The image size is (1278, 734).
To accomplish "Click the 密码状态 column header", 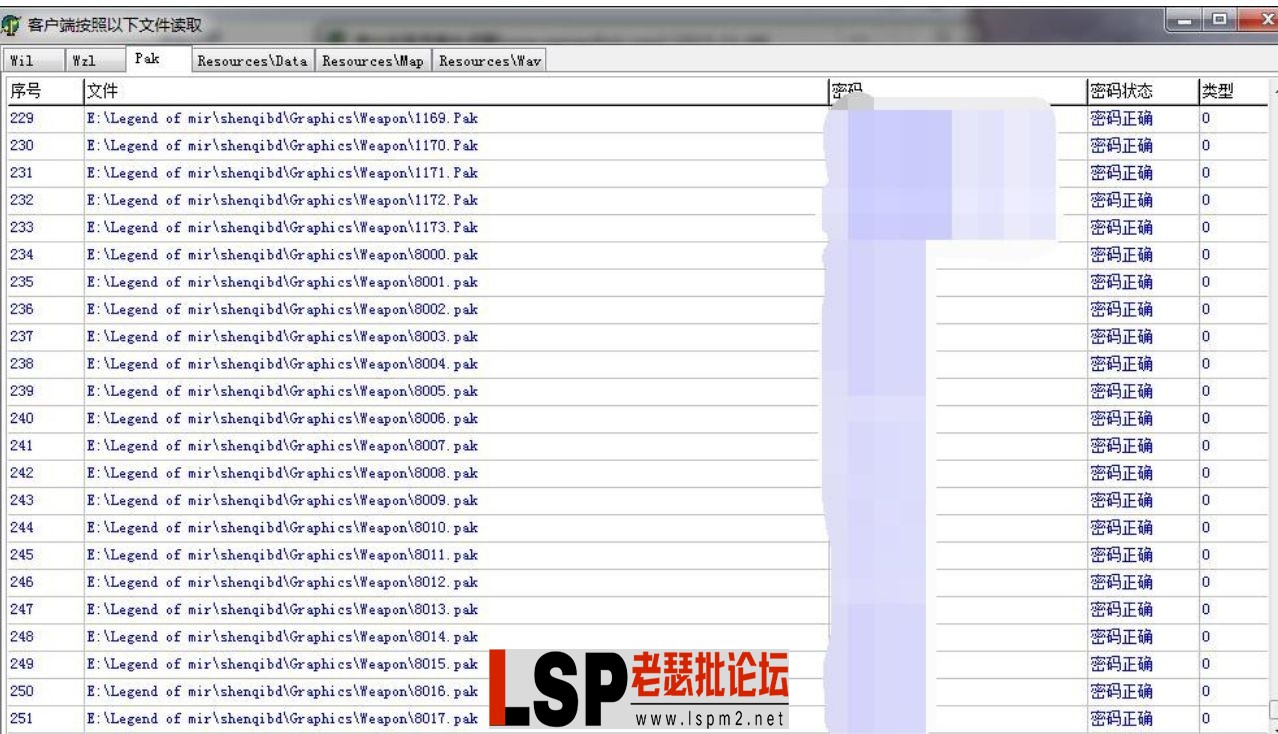I will point(1141,91).
